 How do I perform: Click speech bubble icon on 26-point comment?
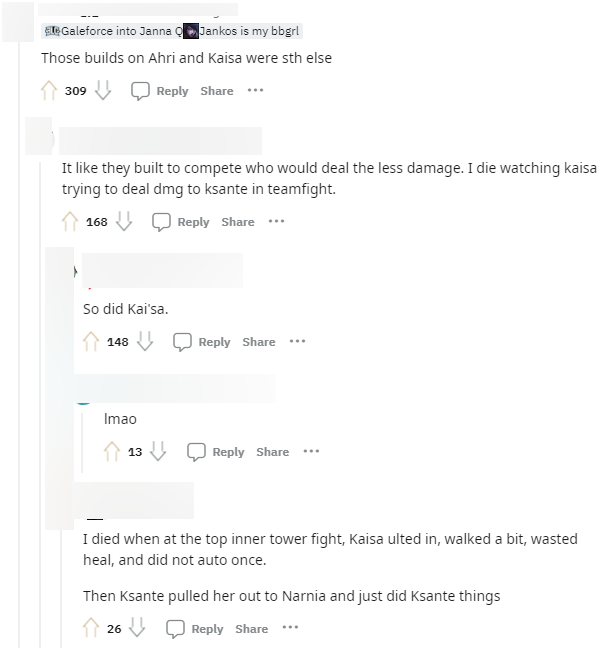pyautogui.click(x=175, y=629)
